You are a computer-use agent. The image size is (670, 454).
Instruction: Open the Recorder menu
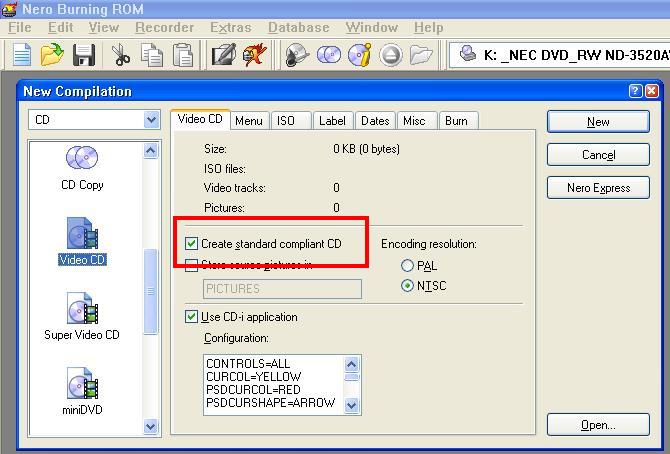[x=165, y=27]
